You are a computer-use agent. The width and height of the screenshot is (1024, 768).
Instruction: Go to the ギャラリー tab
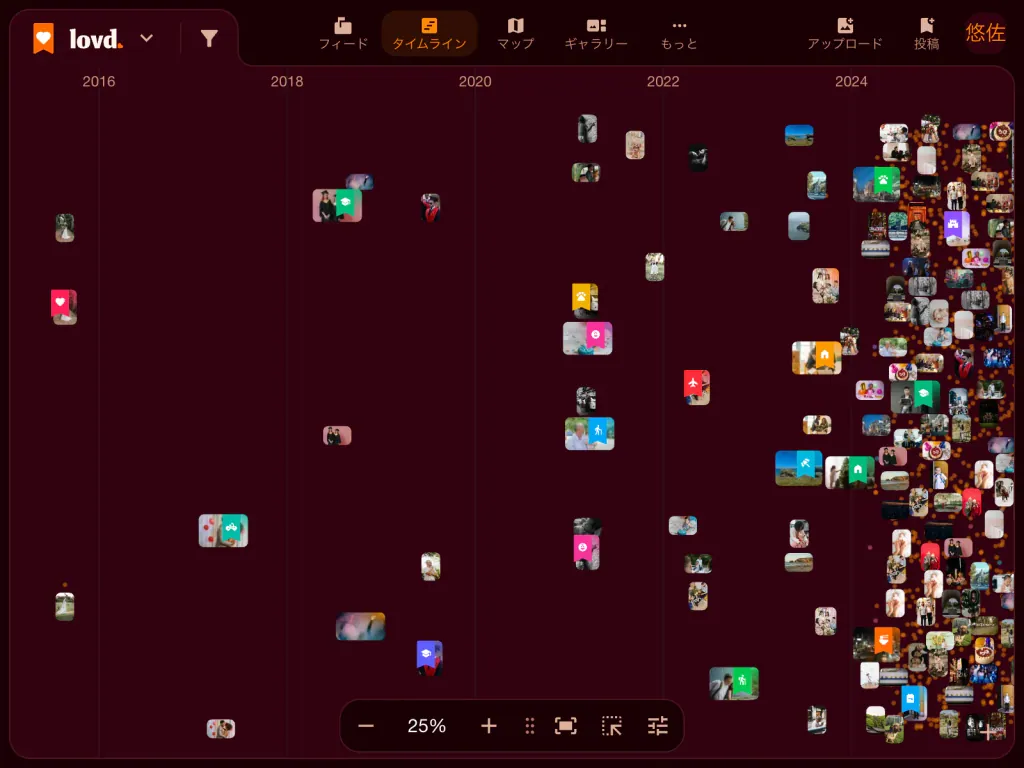[x=596, y=34]
